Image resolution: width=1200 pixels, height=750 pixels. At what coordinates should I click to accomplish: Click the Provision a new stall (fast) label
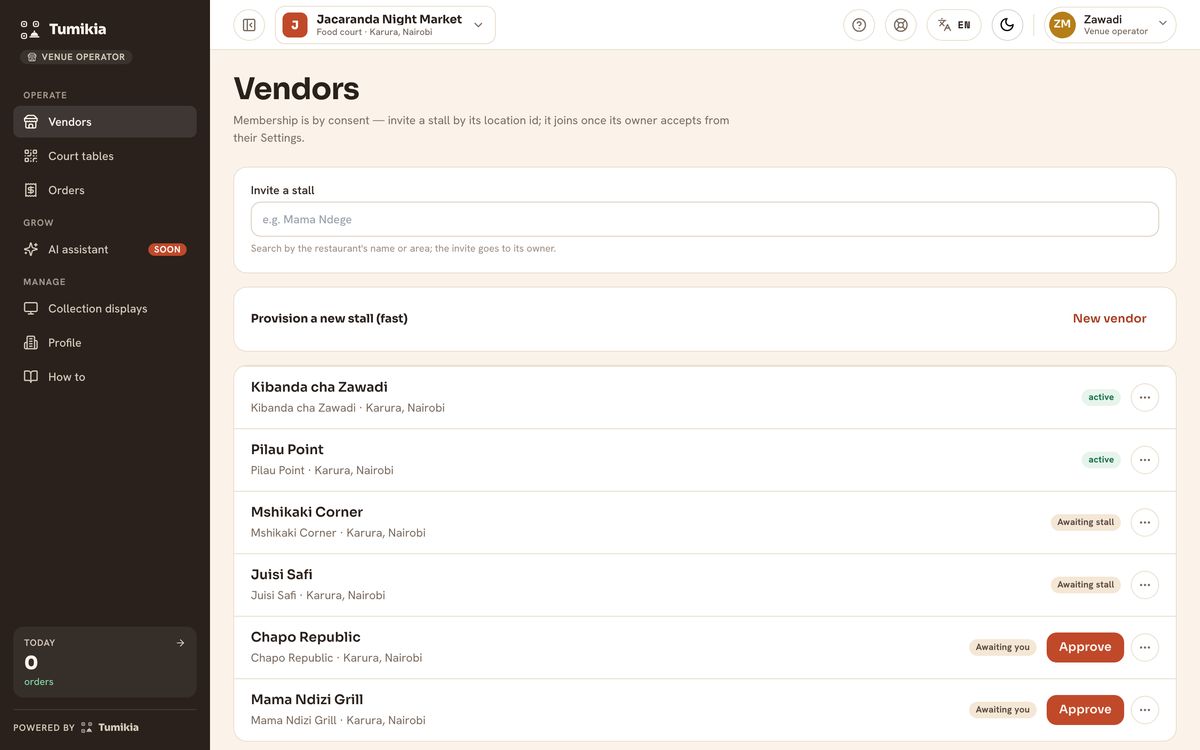pos(329,319)
